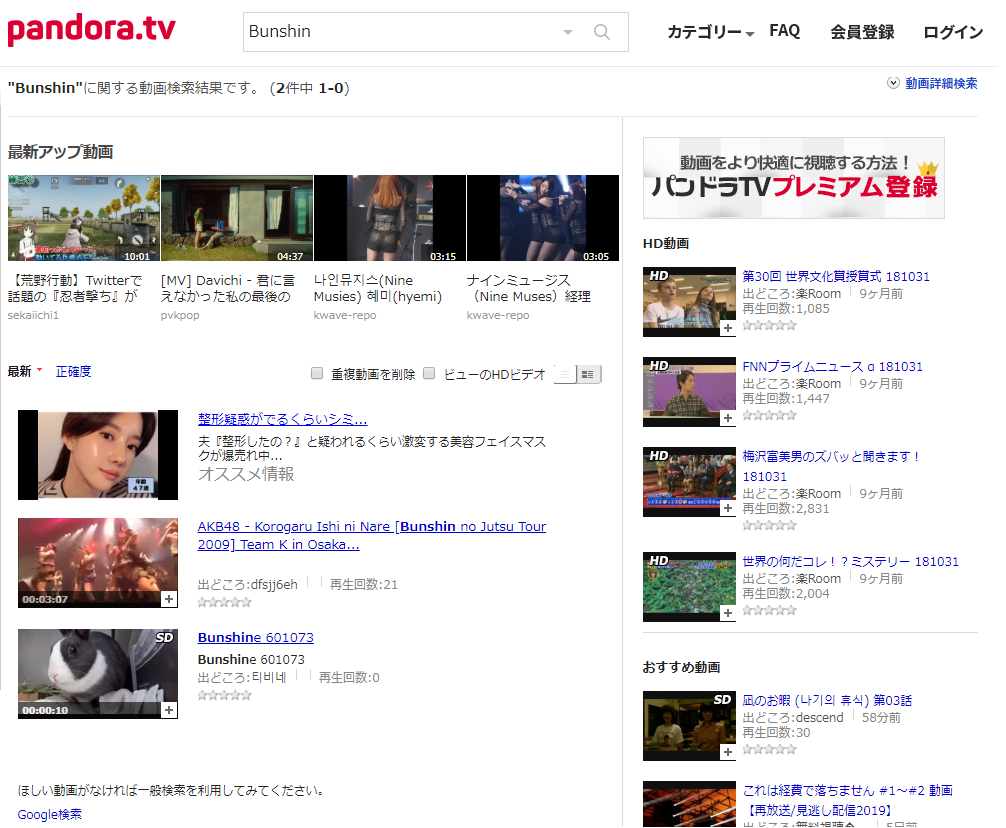The width and height of the screenshot is (1006, 828).
Task: Open 世界の何だコレ！？ミステリー 181031 link
Action: [851, 561]
